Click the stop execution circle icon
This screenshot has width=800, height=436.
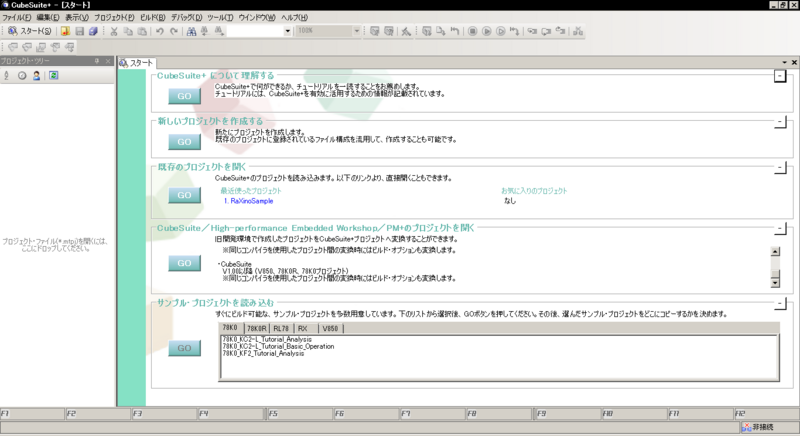472,31
